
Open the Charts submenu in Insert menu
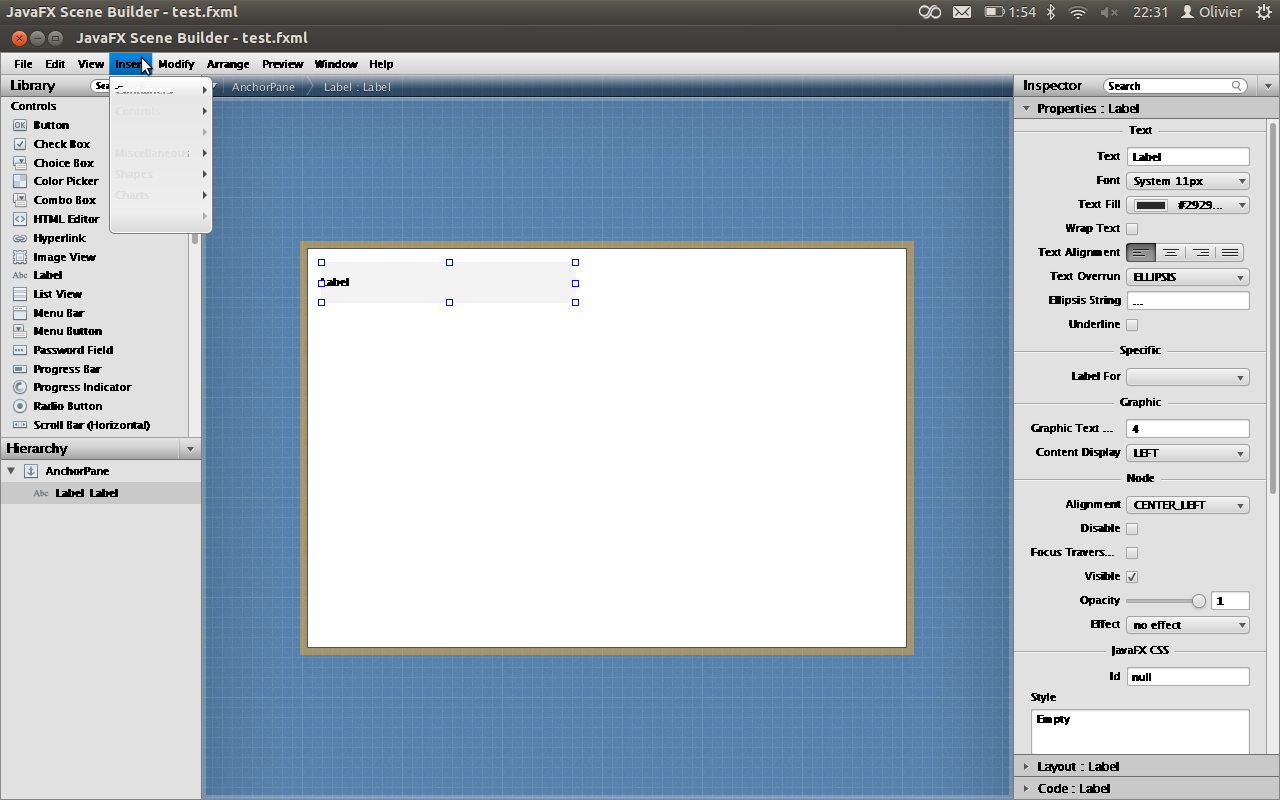[x=161, y=195]
